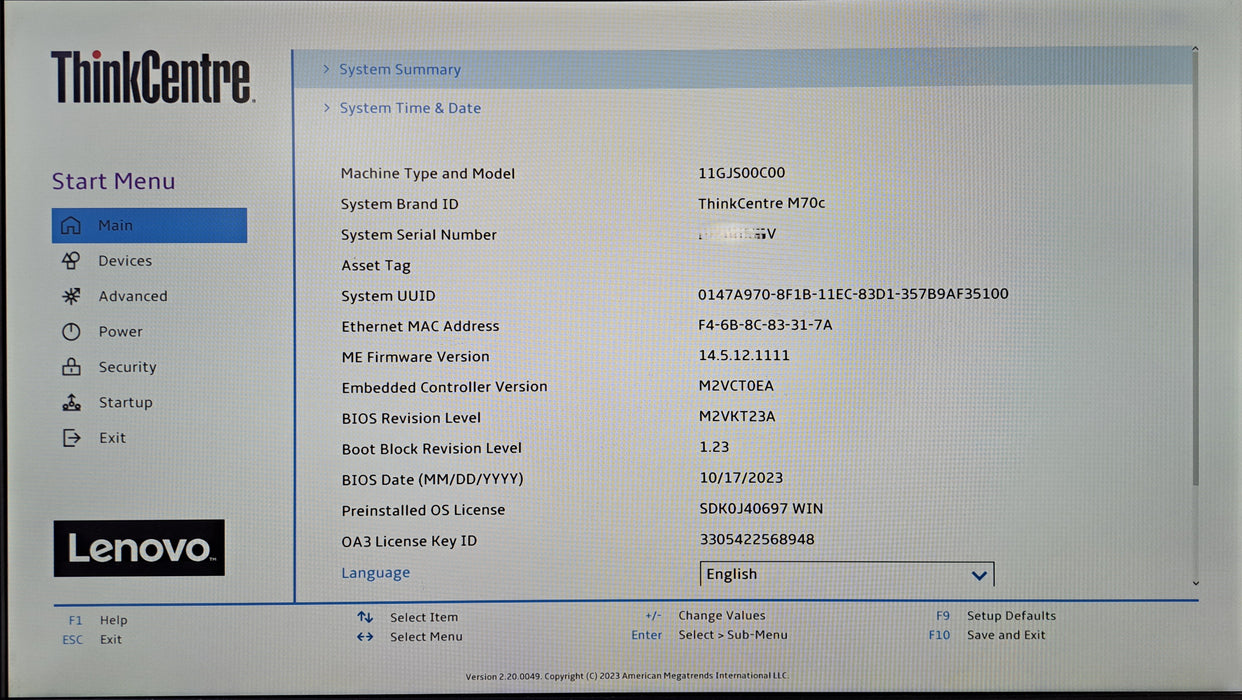Click the ThinkCentre M70c brand ID value
Image resolution: width=1242 pixels, height=700 pixels.
[762, 203]
